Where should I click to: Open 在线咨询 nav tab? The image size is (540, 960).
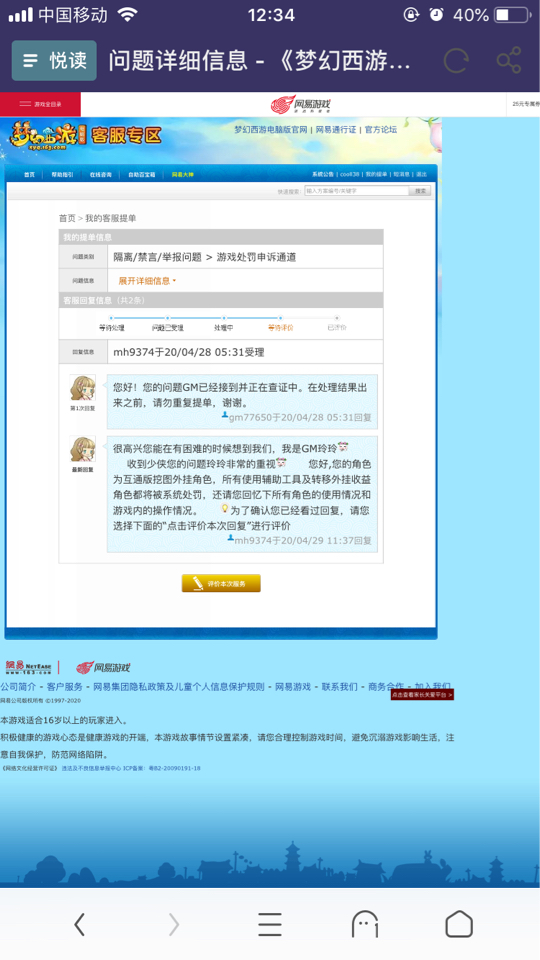pyautogui.click(x=101, y=174)
